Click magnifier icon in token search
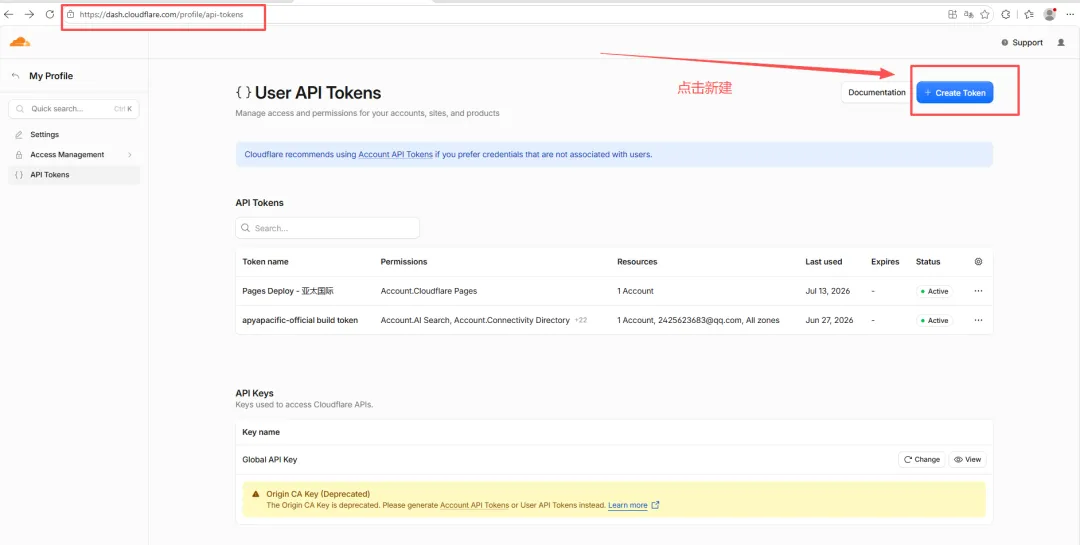The width and height of the screenshot is (1080, 545). click(246, 228)
